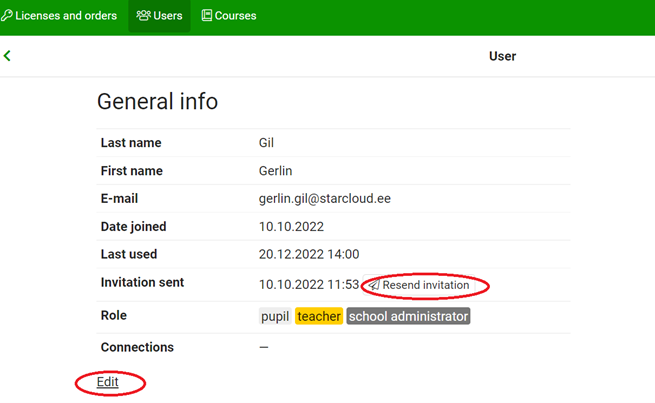Click the book icon beside Courses
655x403 pixels.
207,16
